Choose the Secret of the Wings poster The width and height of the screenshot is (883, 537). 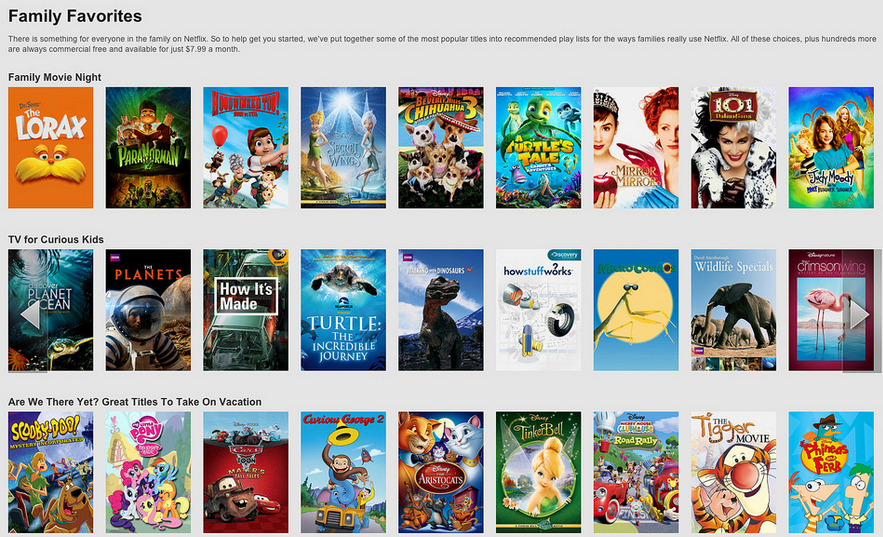point(344,147)
